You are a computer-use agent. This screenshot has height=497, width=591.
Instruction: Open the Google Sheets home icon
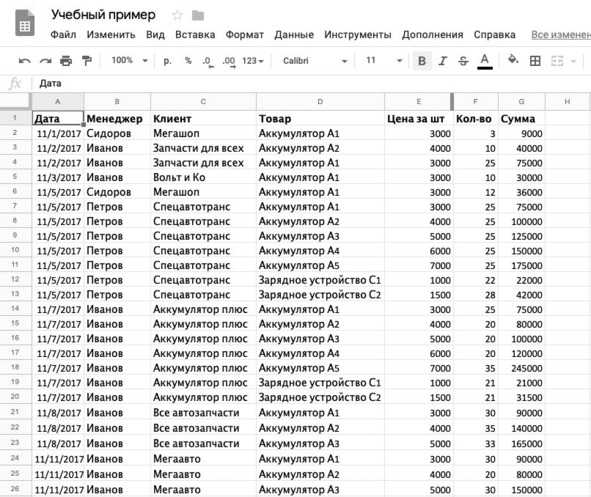(x=25, y=23)
